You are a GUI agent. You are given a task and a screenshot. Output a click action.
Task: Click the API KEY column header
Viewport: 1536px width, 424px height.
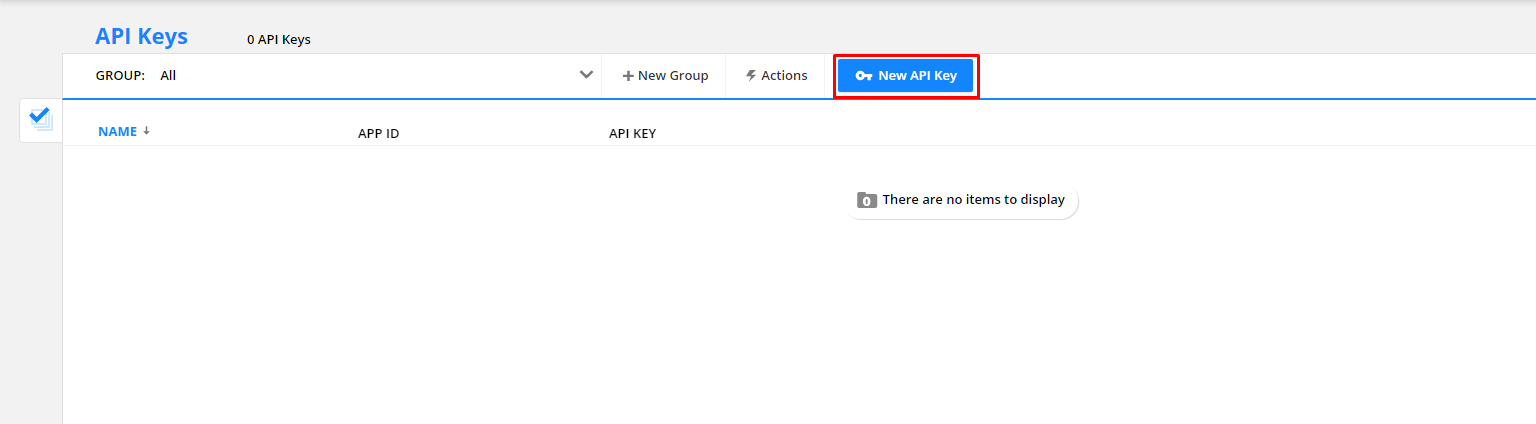pos(632,133)
